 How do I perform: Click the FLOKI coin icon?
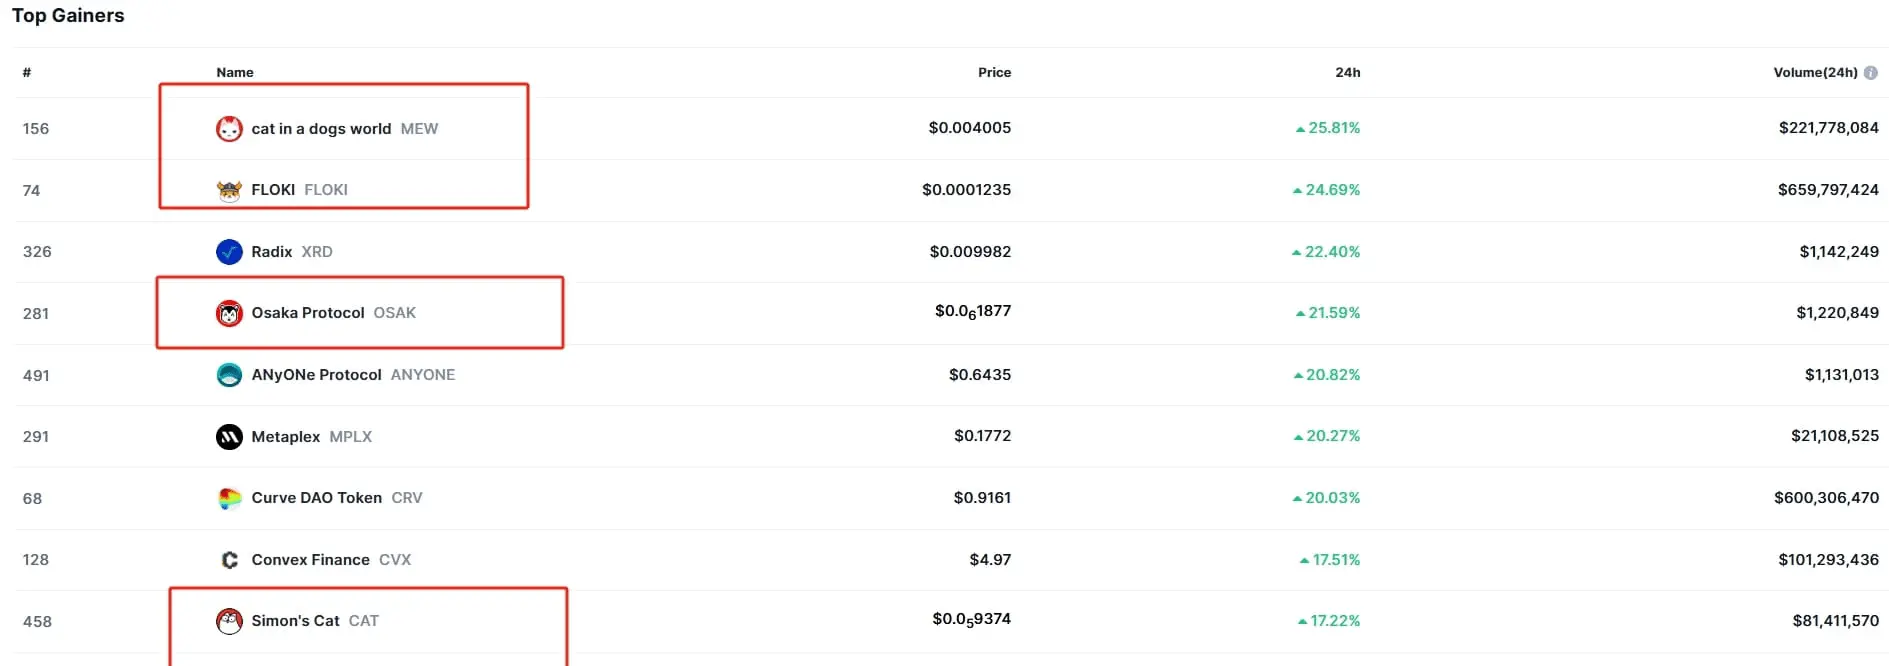(x=229, y=190)
